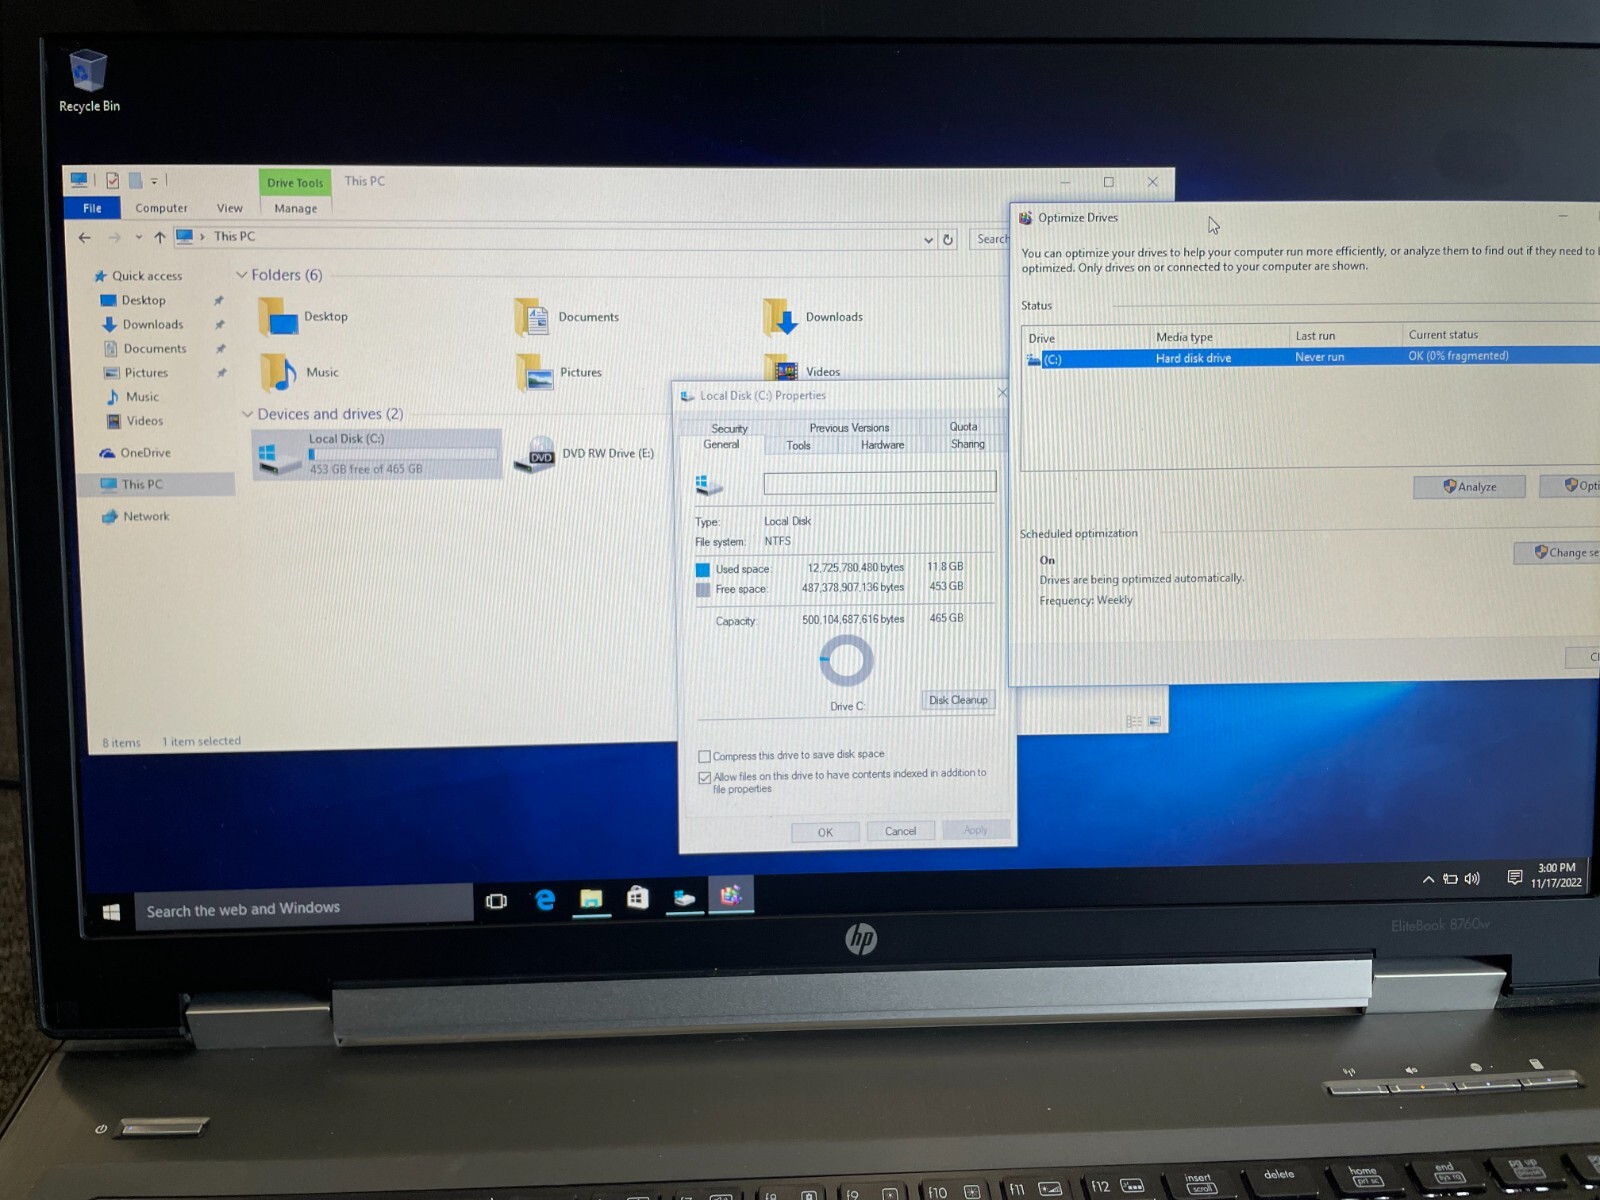The width and height of the screenshot is (1600, 1200).
Task: Select the Pictures folder icon
Action: click(559, 372)
